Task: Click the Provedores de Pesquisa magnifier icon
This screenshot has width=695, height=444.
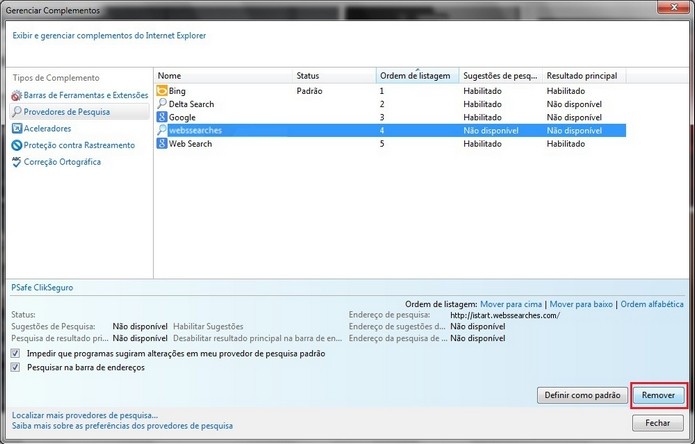Action: [x=16, y=112]
